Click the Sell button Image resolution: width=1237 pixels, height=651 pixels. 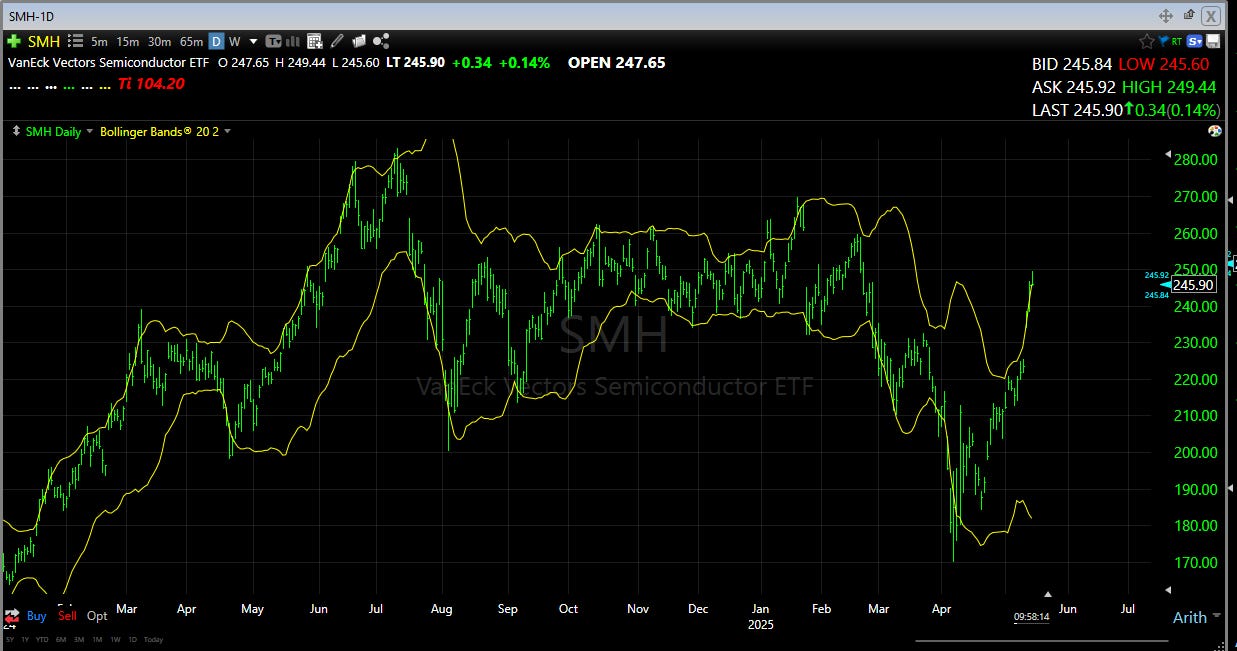pyautogui.click(x=67, y=616)
